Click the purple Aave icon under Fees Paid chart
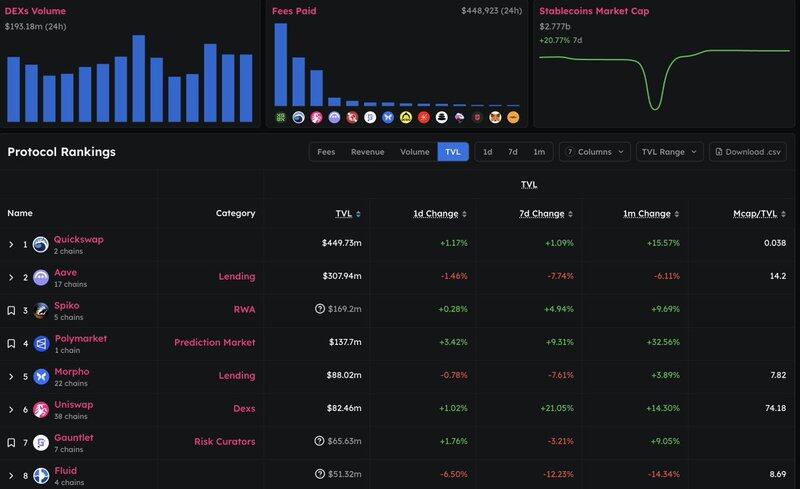Image resolution: width=800 pixels, height=489 pixels. coord(334,117)
